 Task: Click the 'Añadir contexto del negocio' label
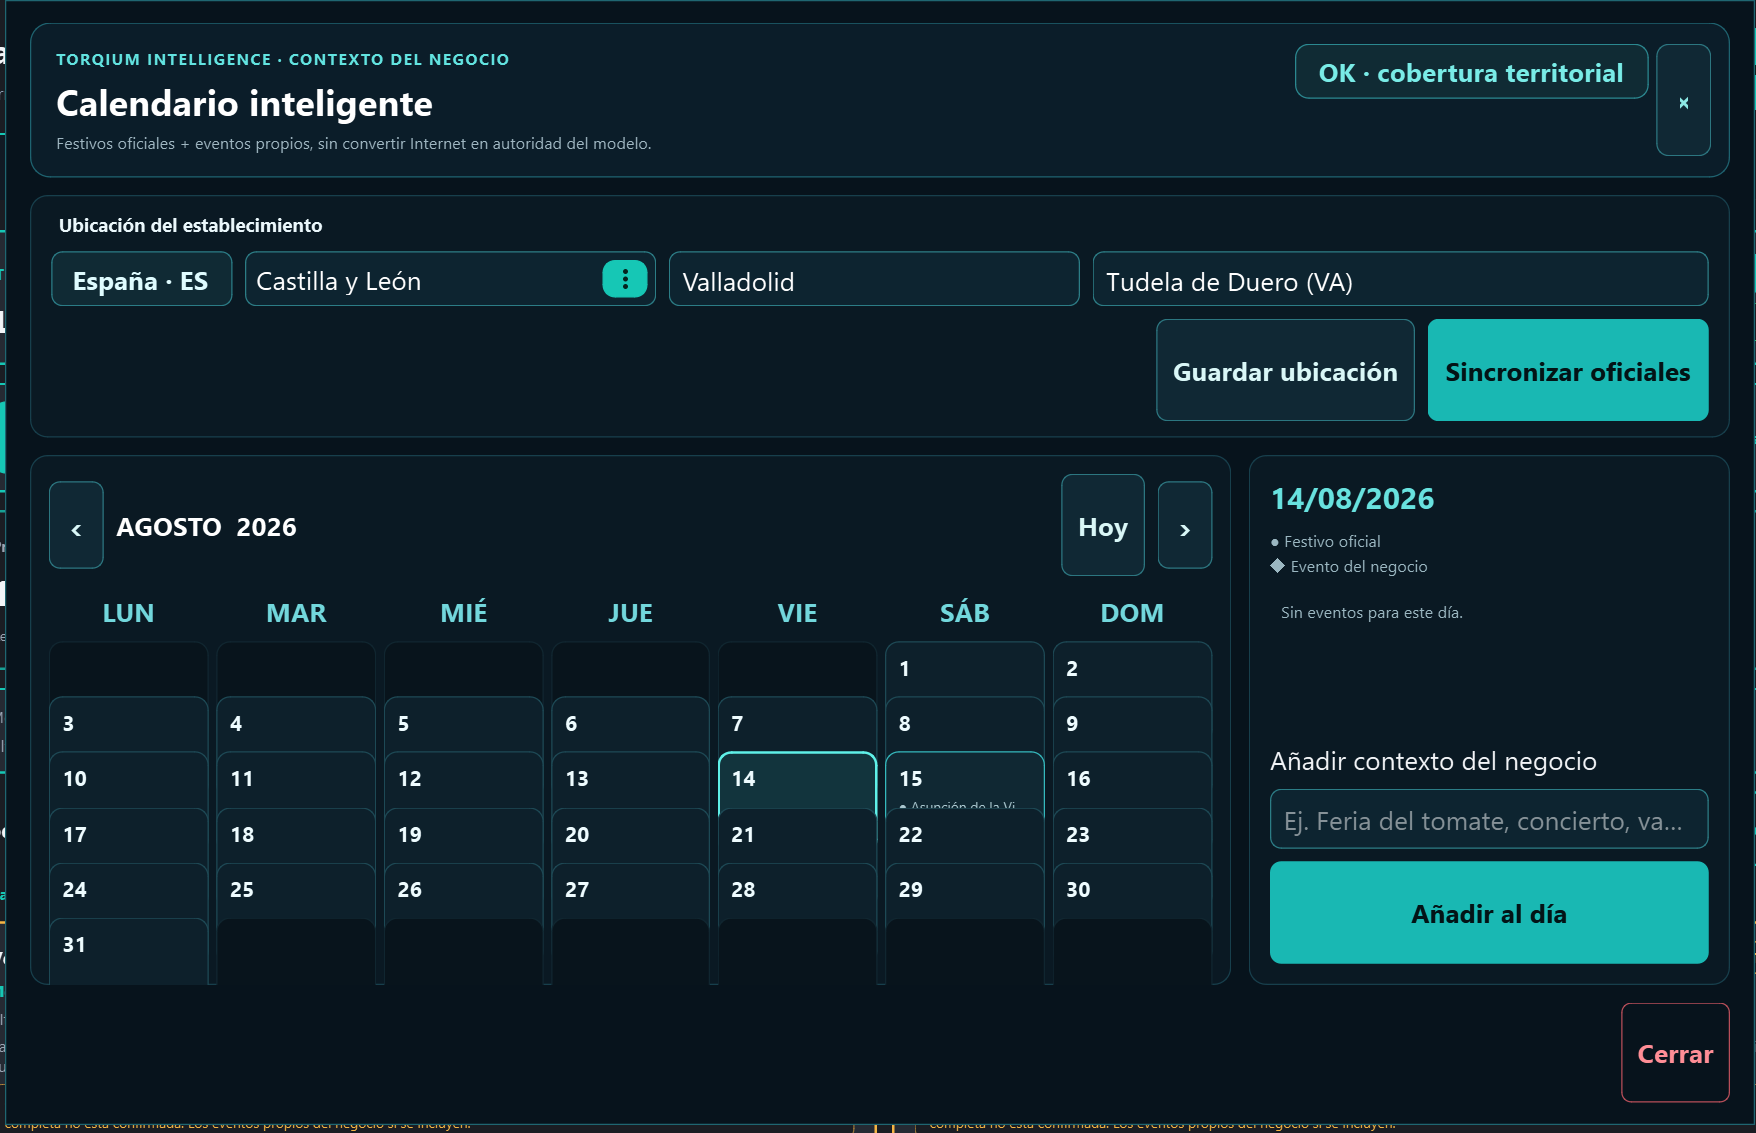click(x=1433, y=761)
